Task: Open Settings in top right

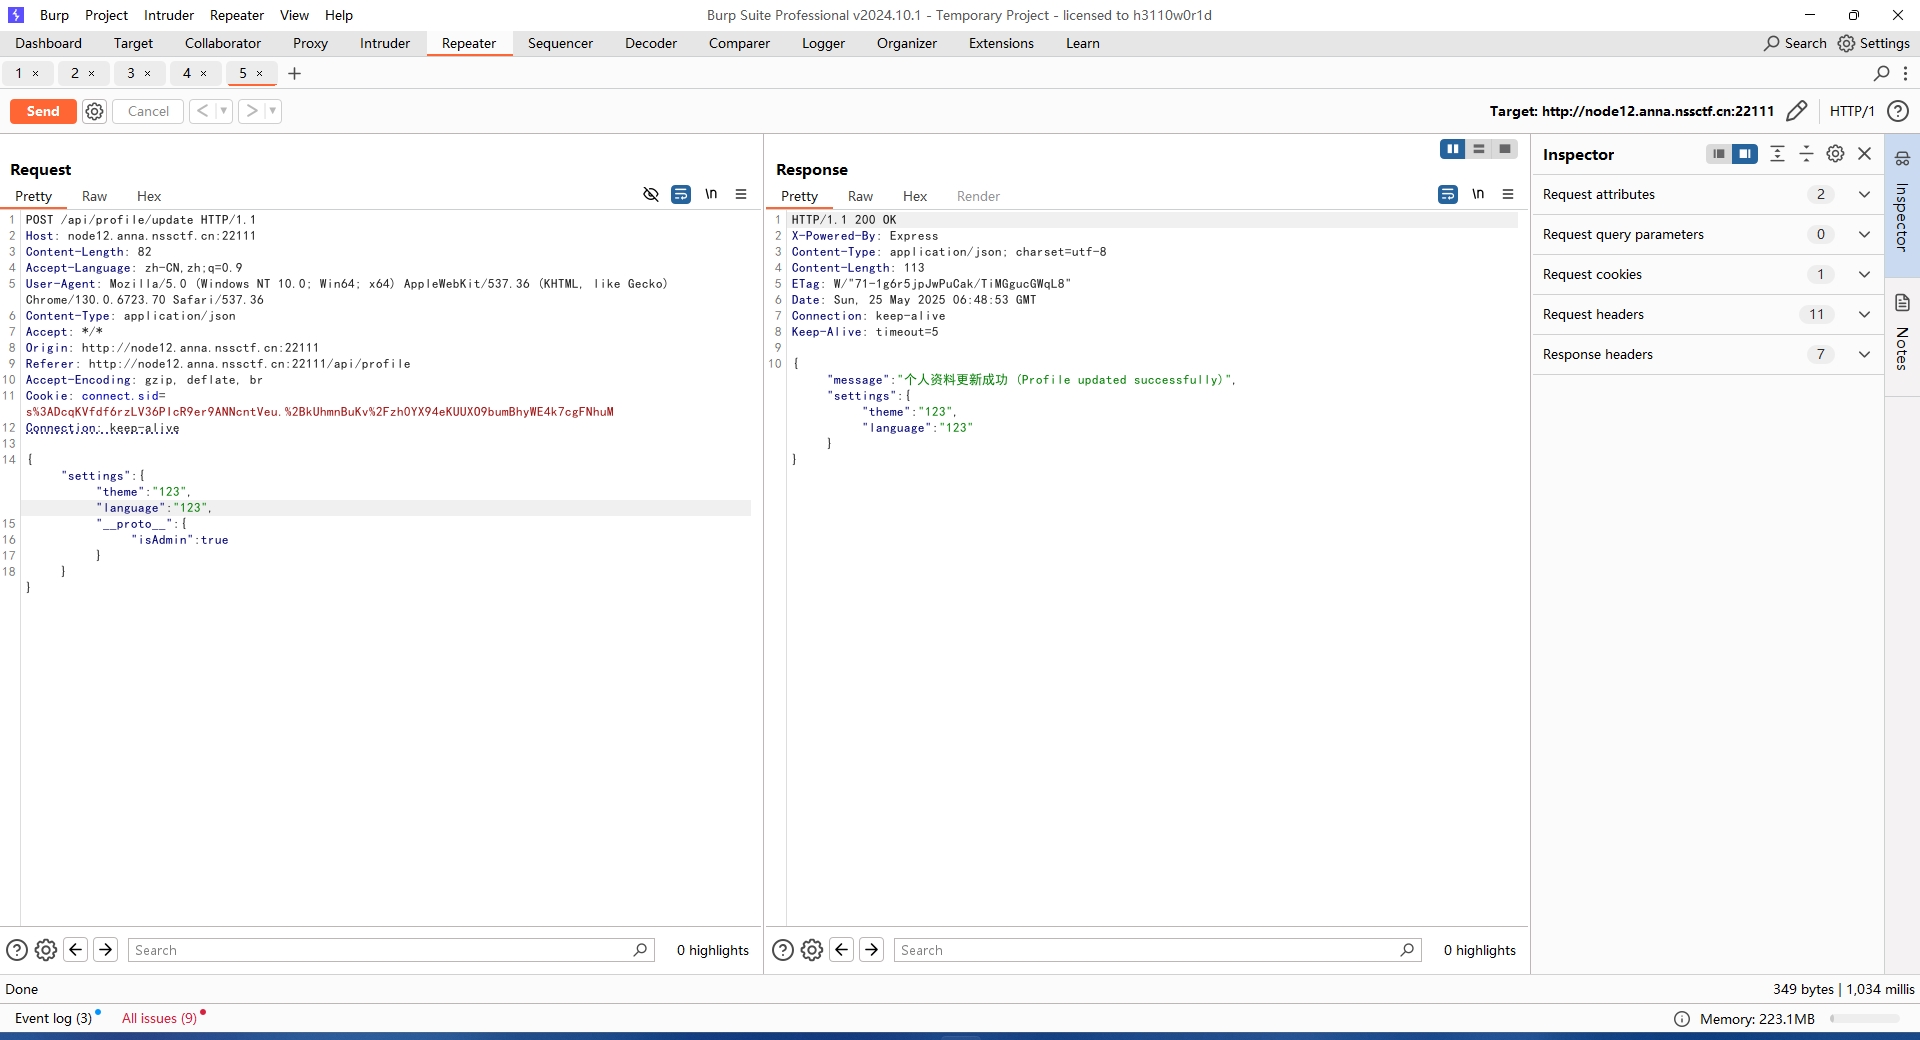Action: point(1874,43)
